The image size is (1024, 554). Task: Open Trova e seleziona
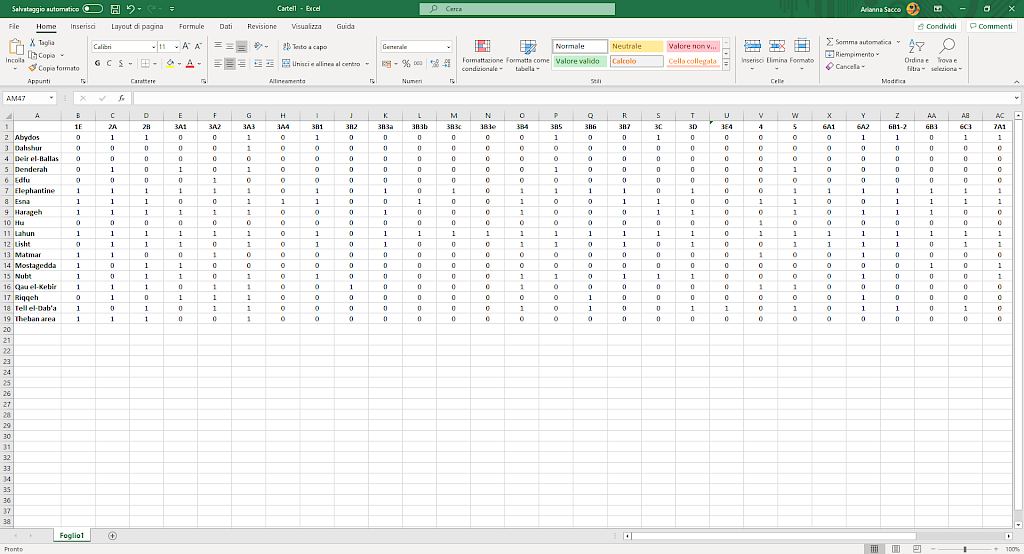click(x=946, y=56)
